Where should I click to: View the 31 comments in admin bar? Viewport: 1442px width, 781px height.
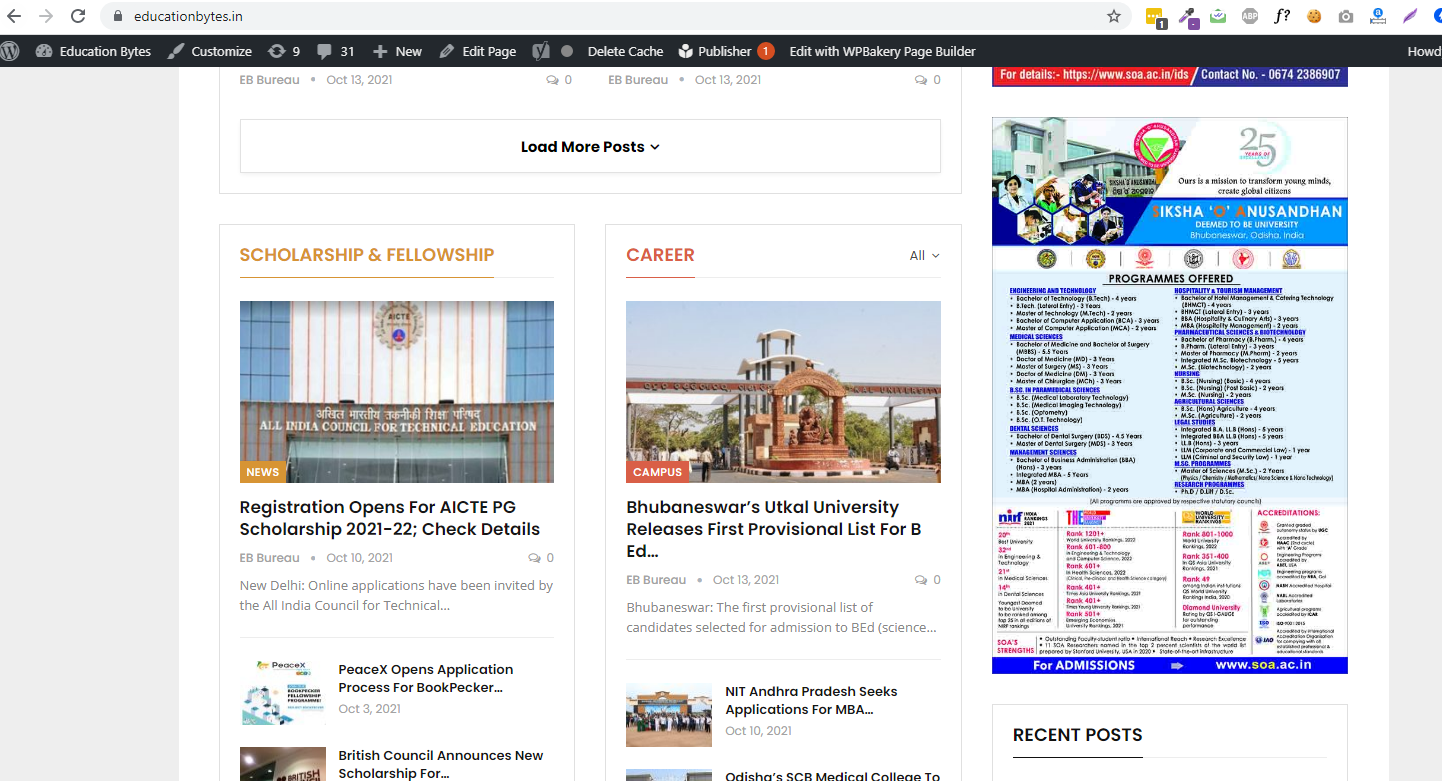click(335, 51)
